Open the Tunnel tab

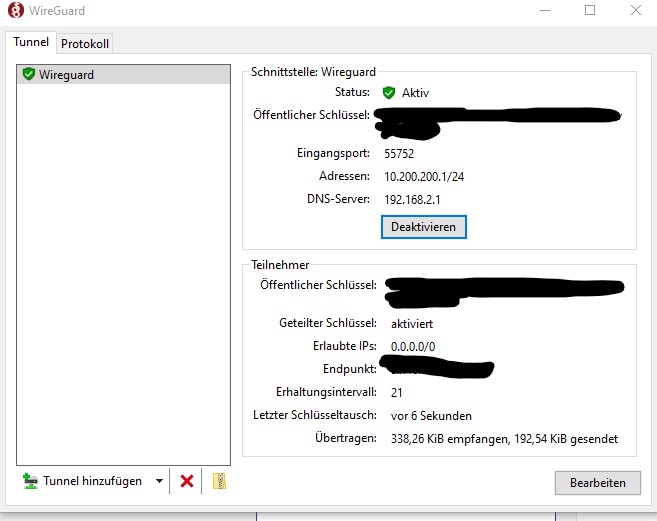(31, 42)
